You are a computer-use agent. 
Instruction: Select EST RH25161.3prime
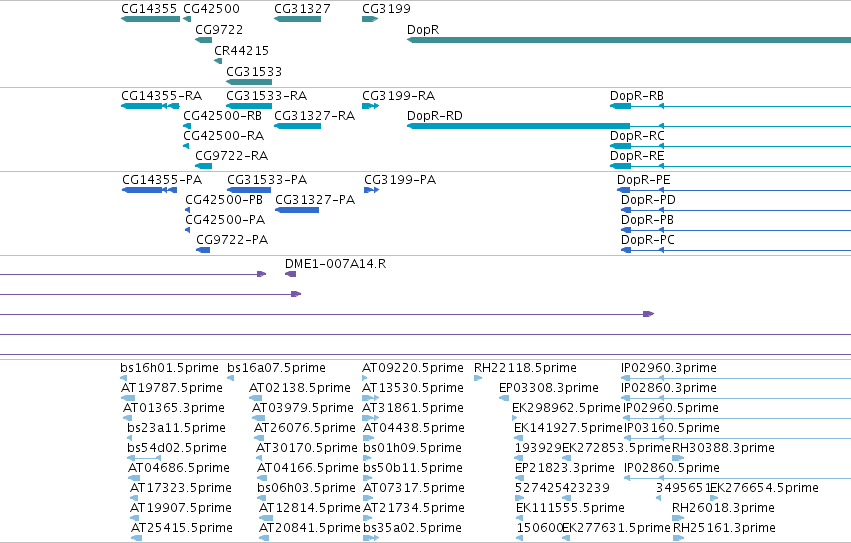click(678, 538)
